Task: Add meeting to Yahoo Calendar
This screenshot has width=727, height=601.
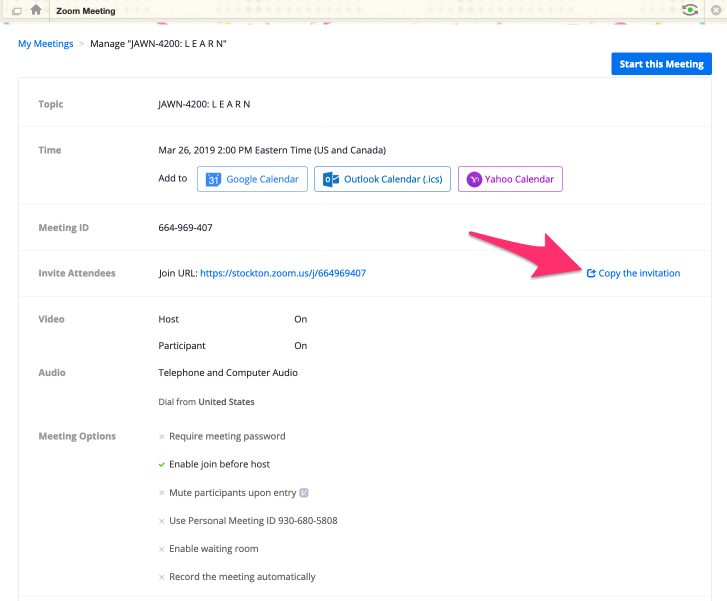Action: 510,179
